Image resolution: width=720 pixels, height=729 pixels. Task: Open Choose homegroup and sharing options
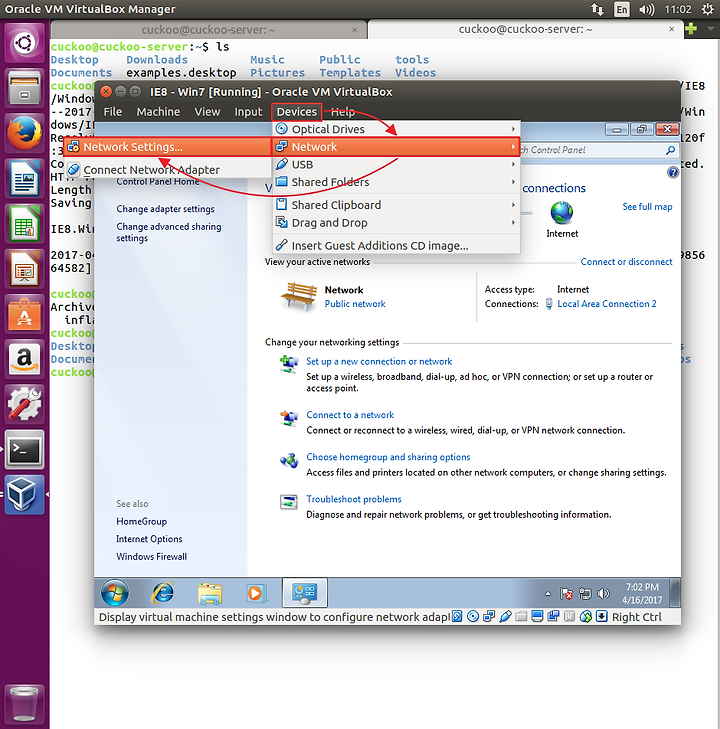pos(388,457)
